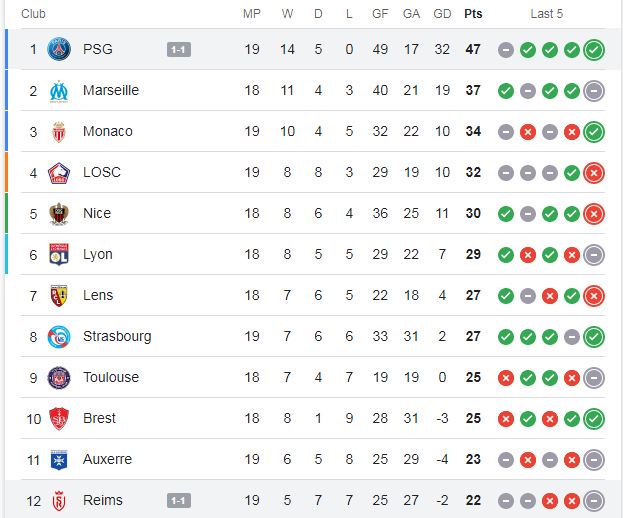Click the Marseille club crest icon
This screenshot has height=518, width=623.
(x=59, y=91)
